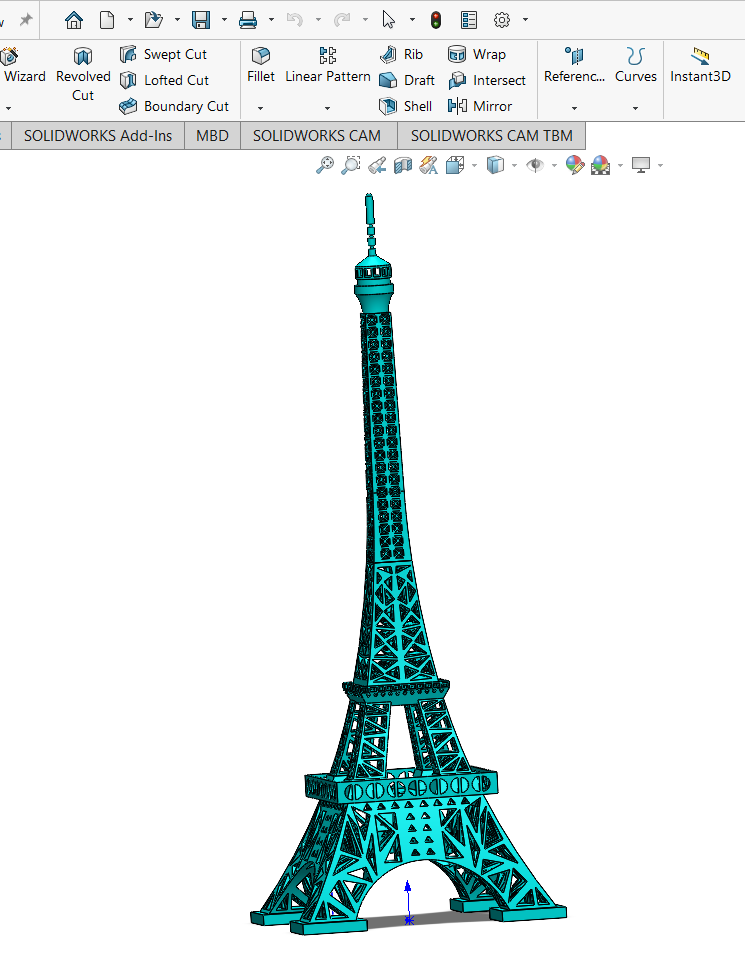
Task: Click the Home icon in the top toolbar
Action: [74, 19]
